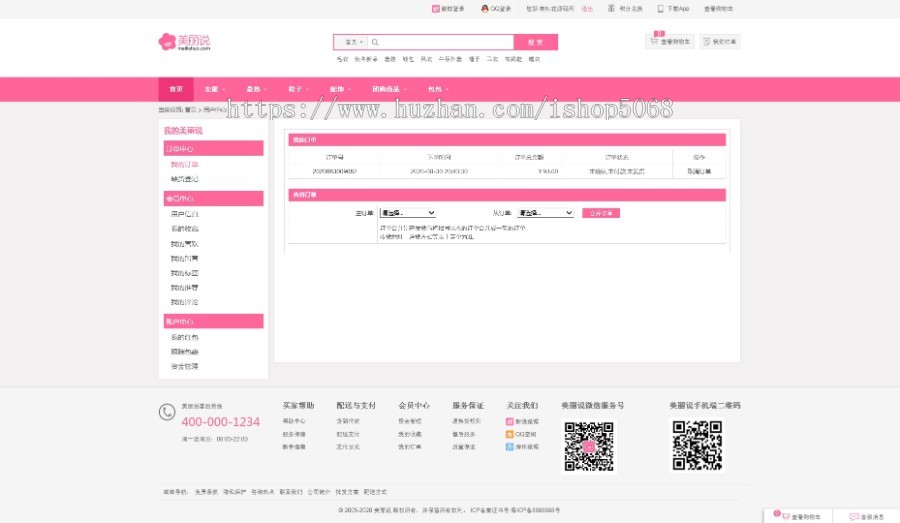Click the first hot keyword below search box

pyautogui.click(x=342, y=59)
